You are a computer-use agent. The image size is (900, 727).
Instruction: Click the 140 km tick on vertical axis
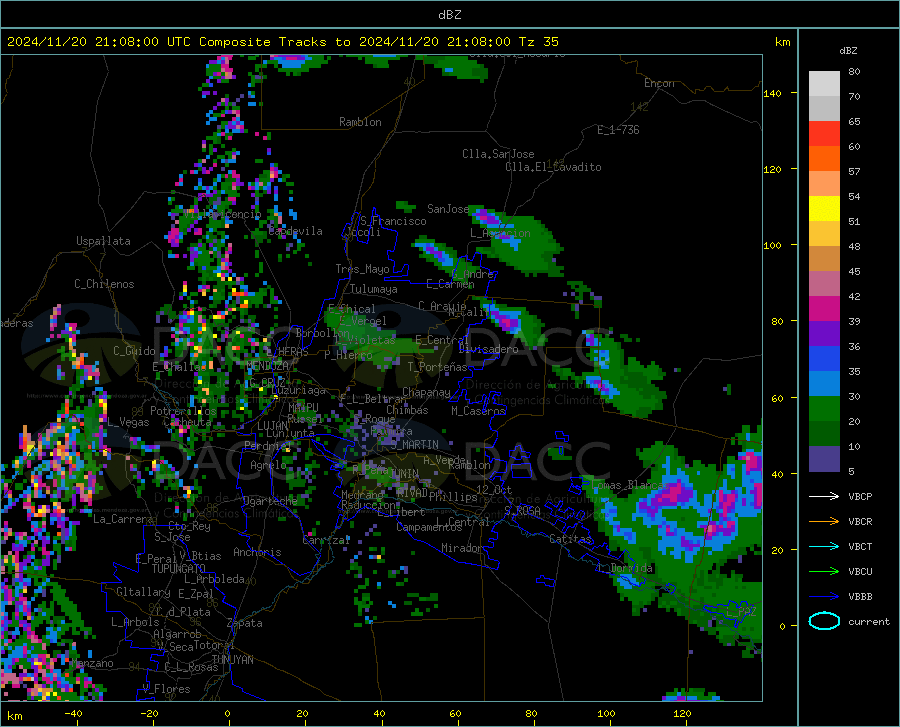[772, 94]
